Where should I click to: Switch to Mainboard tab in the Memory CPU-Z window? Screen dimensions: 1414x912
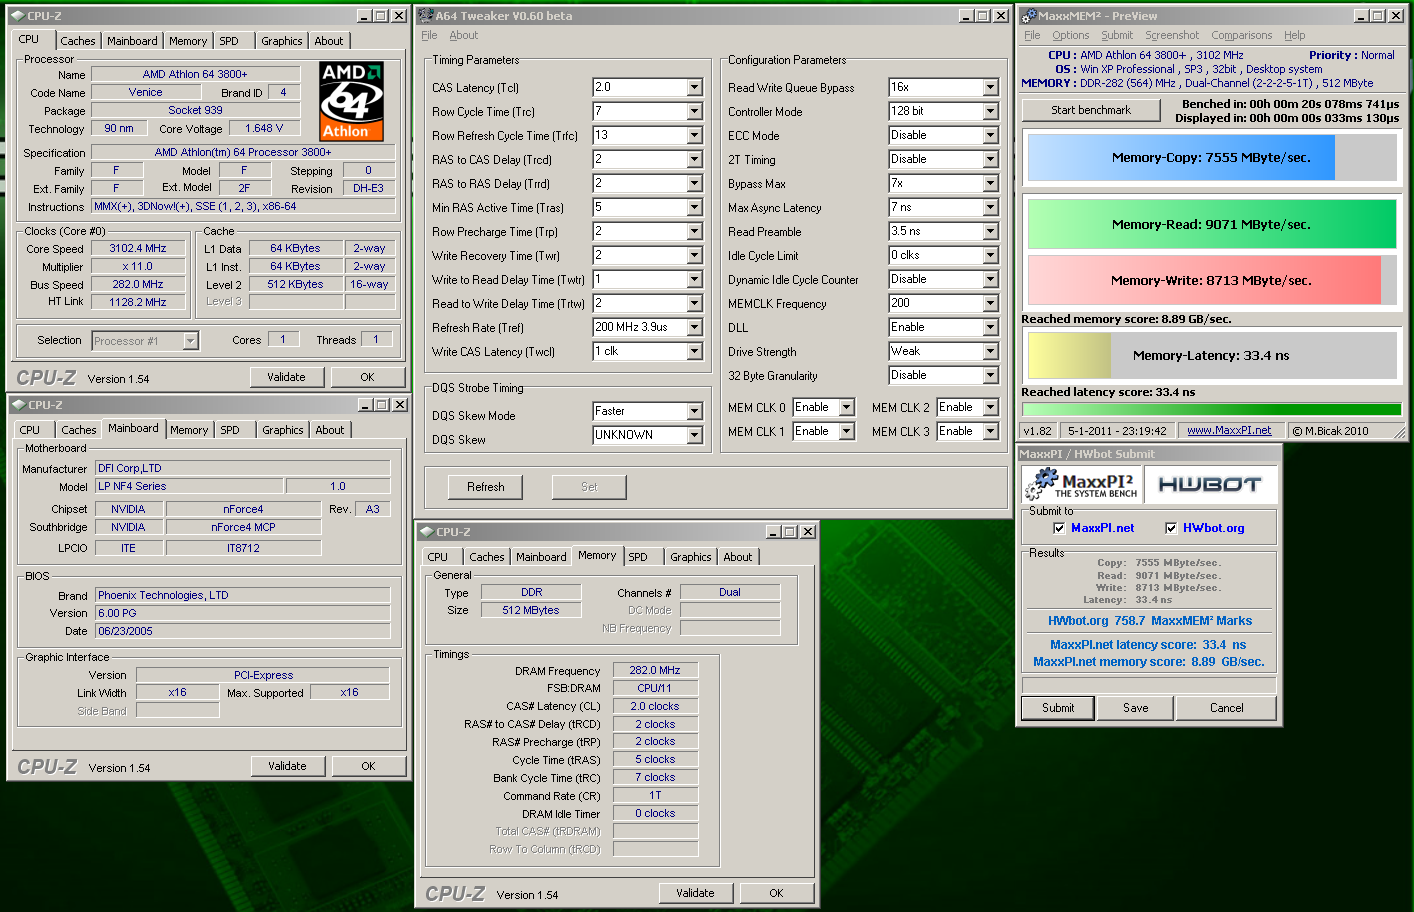click(541, 557)
